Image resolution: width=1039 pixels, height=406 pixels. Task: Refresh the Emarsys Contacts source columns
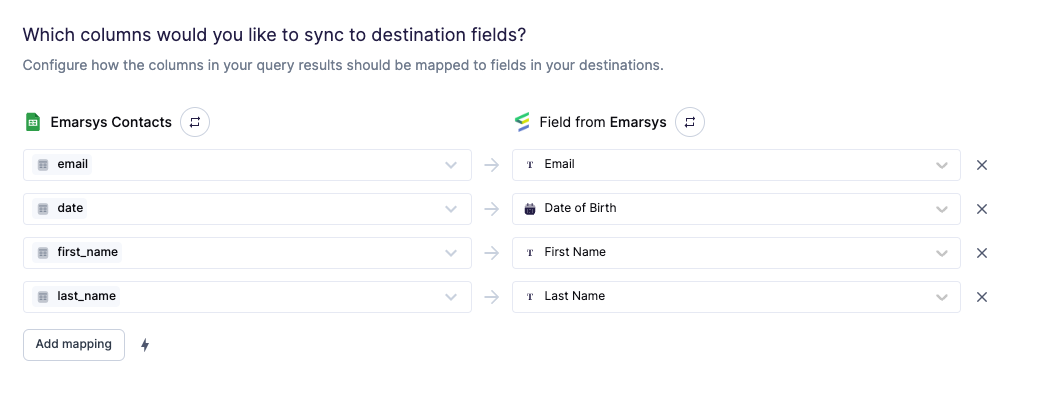(195, 123)
